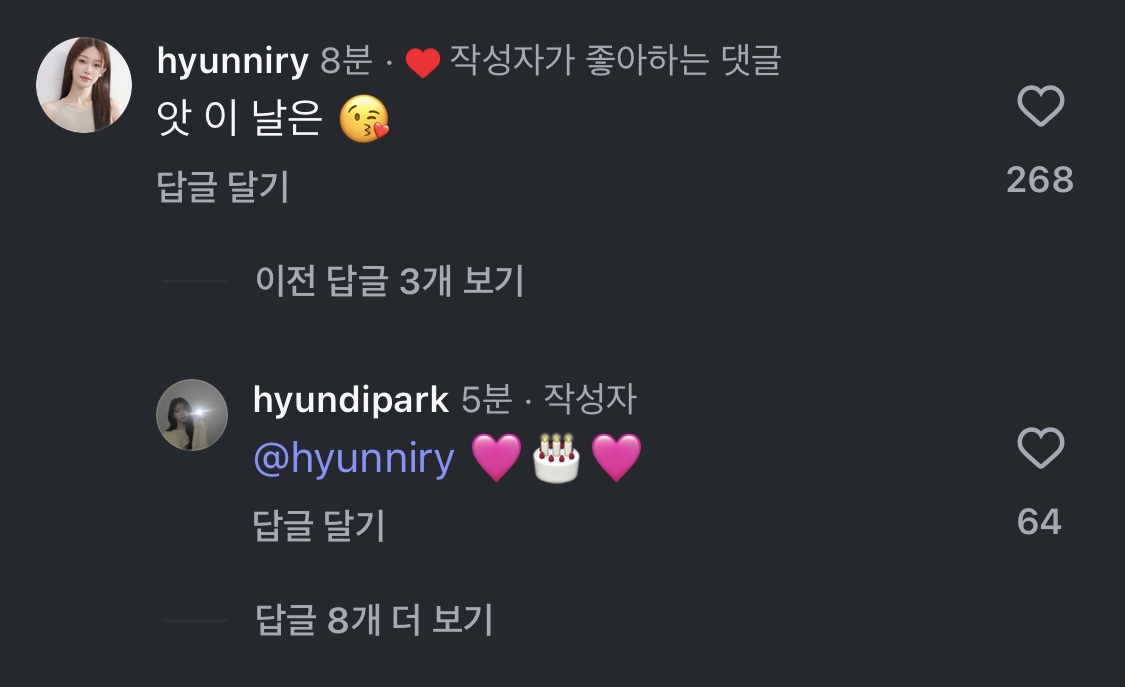Screen dimensions: 1125x687
Task: Expand 답글 8개 더 보기
Action: (x=374, y=620)
